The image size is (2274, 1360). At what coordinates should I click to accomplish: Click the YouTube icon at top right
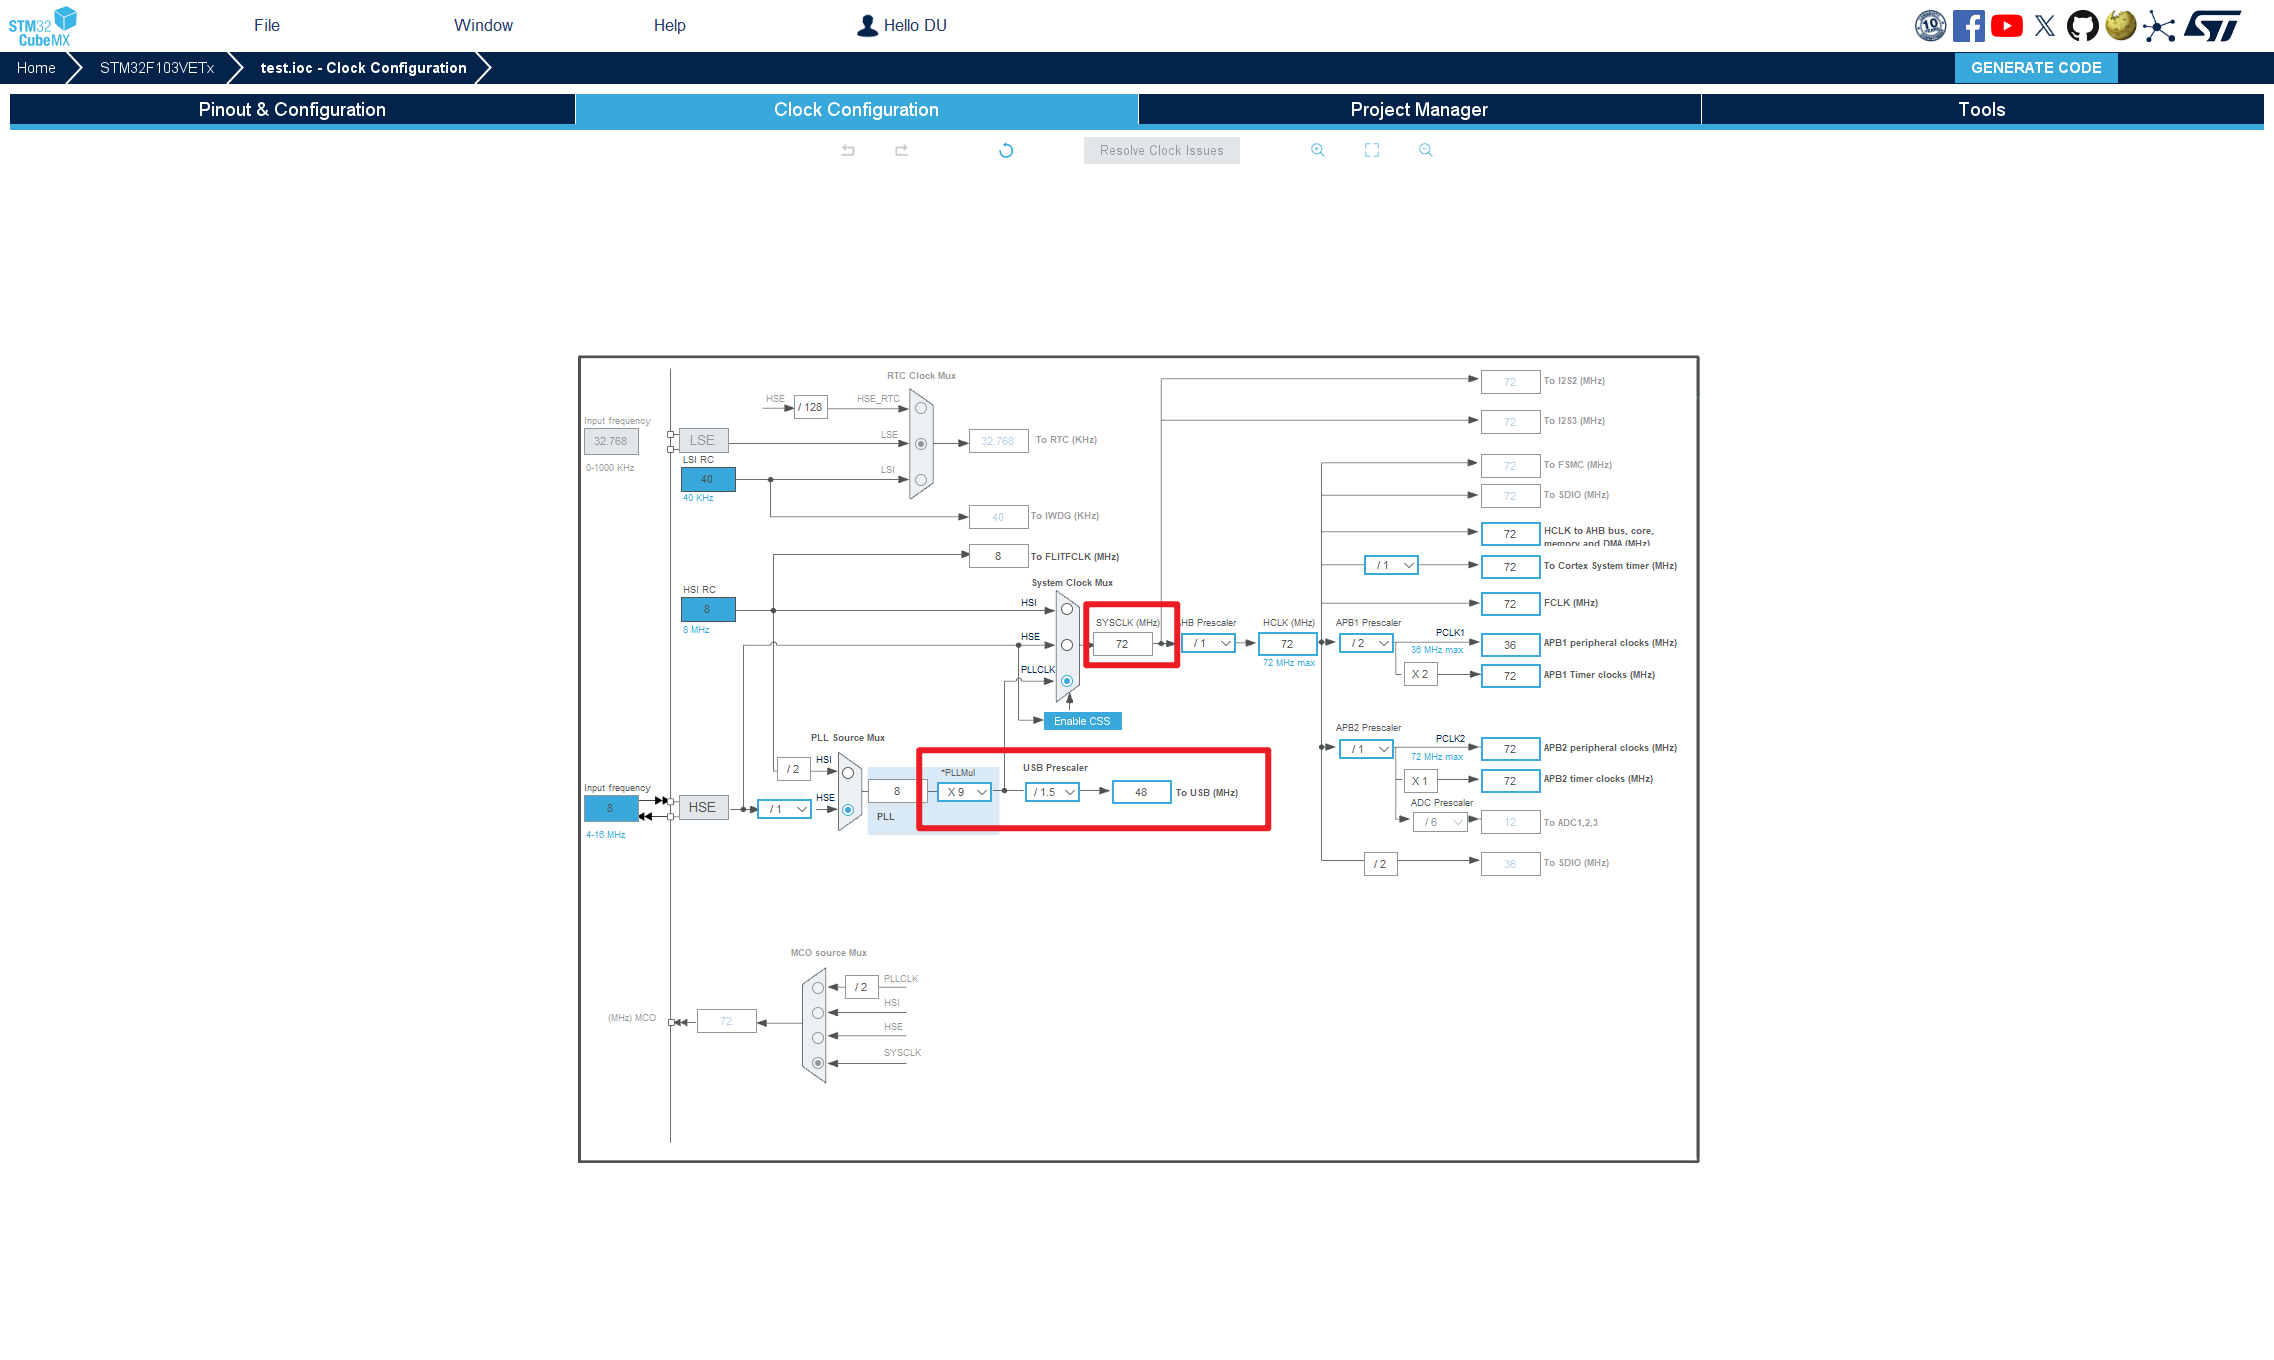pos(2007,25)
